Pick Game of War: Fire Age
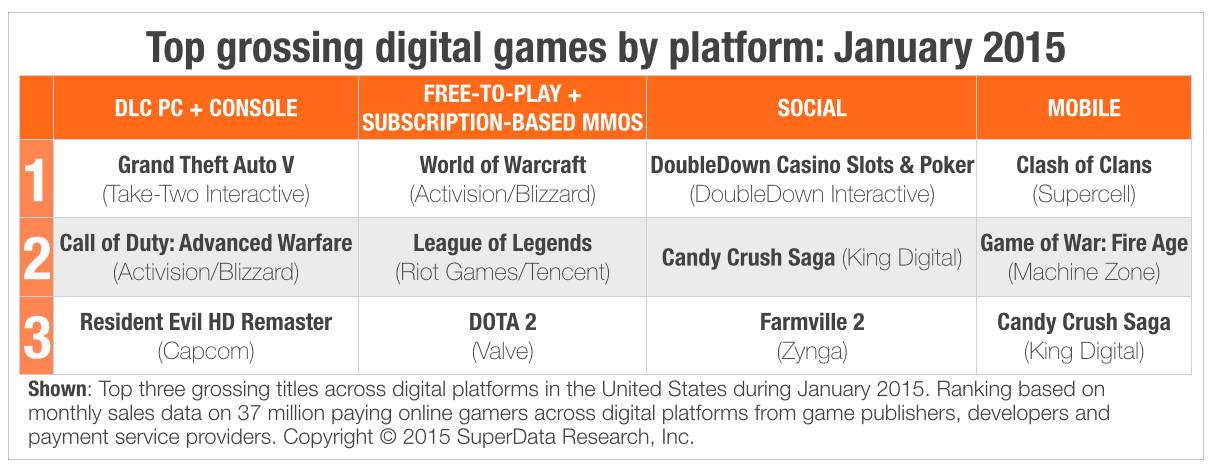The height and width of the screenshot is (472, 1213). (1084, 243)
